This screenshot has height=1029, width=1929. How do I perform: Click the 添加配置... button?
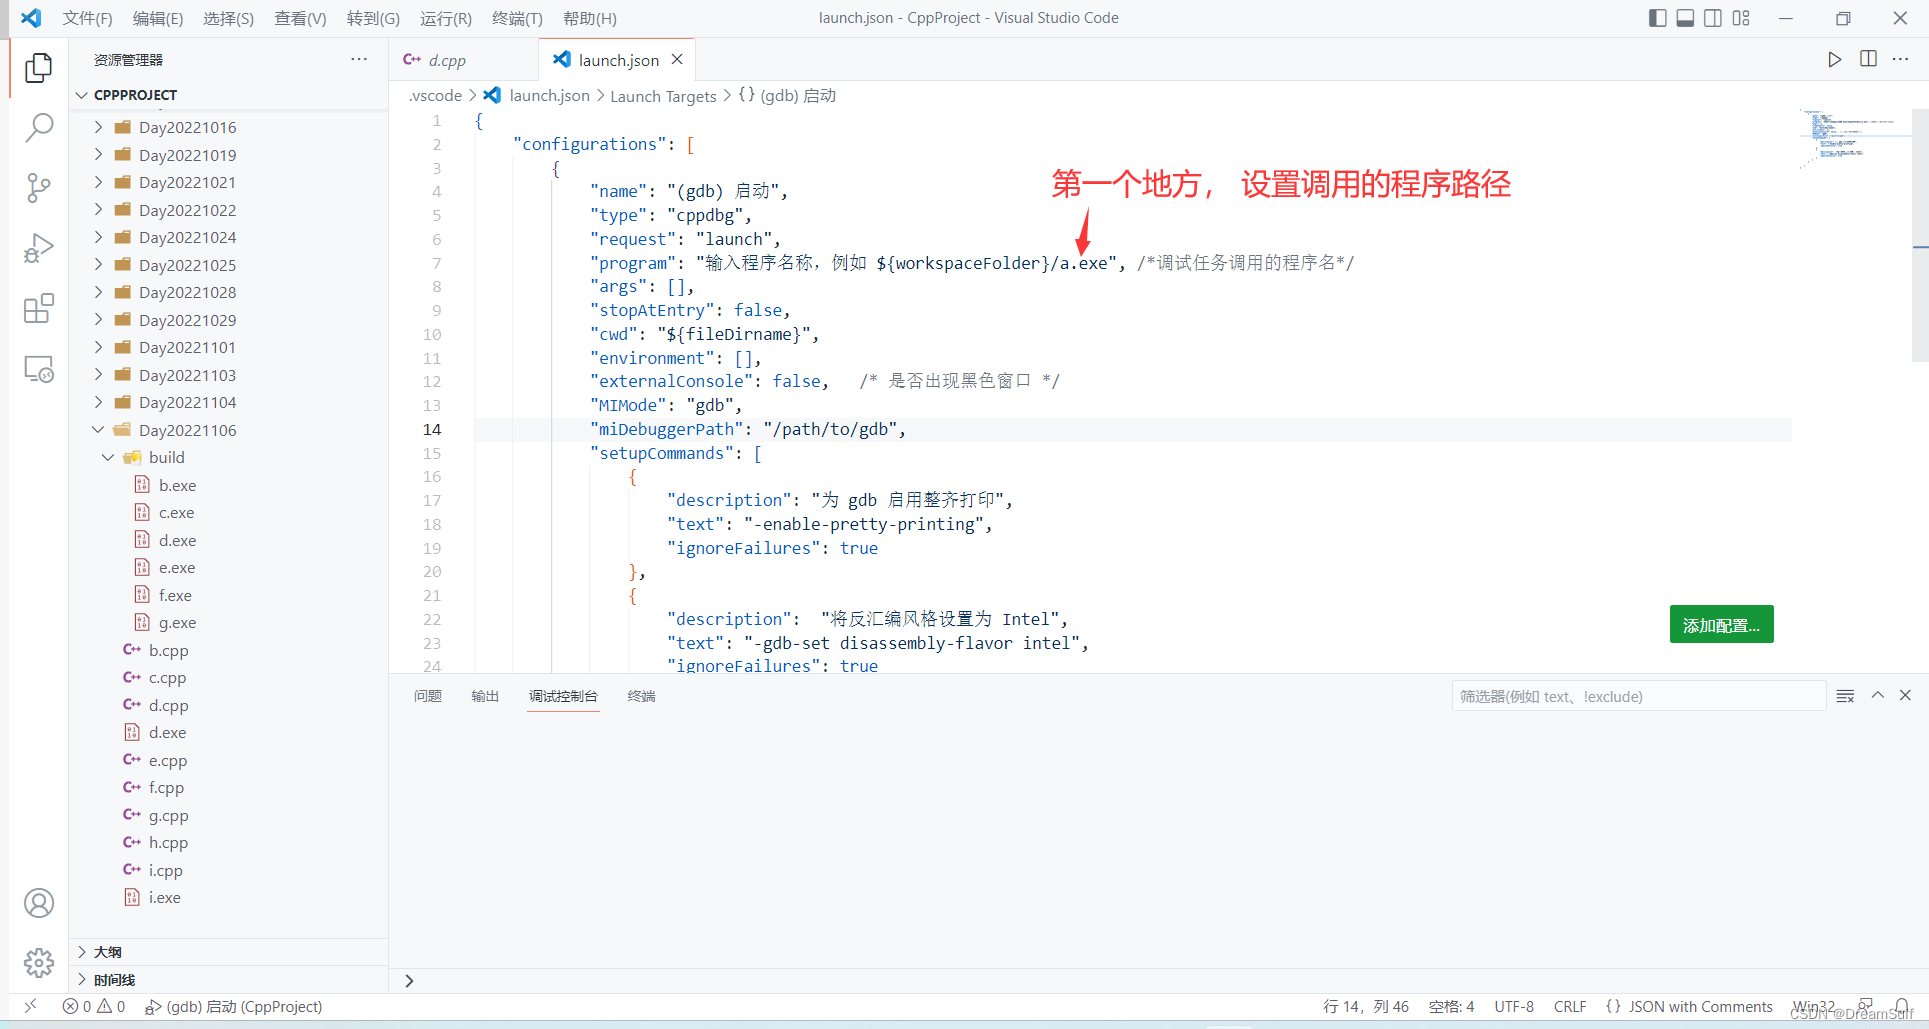pyautogui.click(x=1721, y=625)
